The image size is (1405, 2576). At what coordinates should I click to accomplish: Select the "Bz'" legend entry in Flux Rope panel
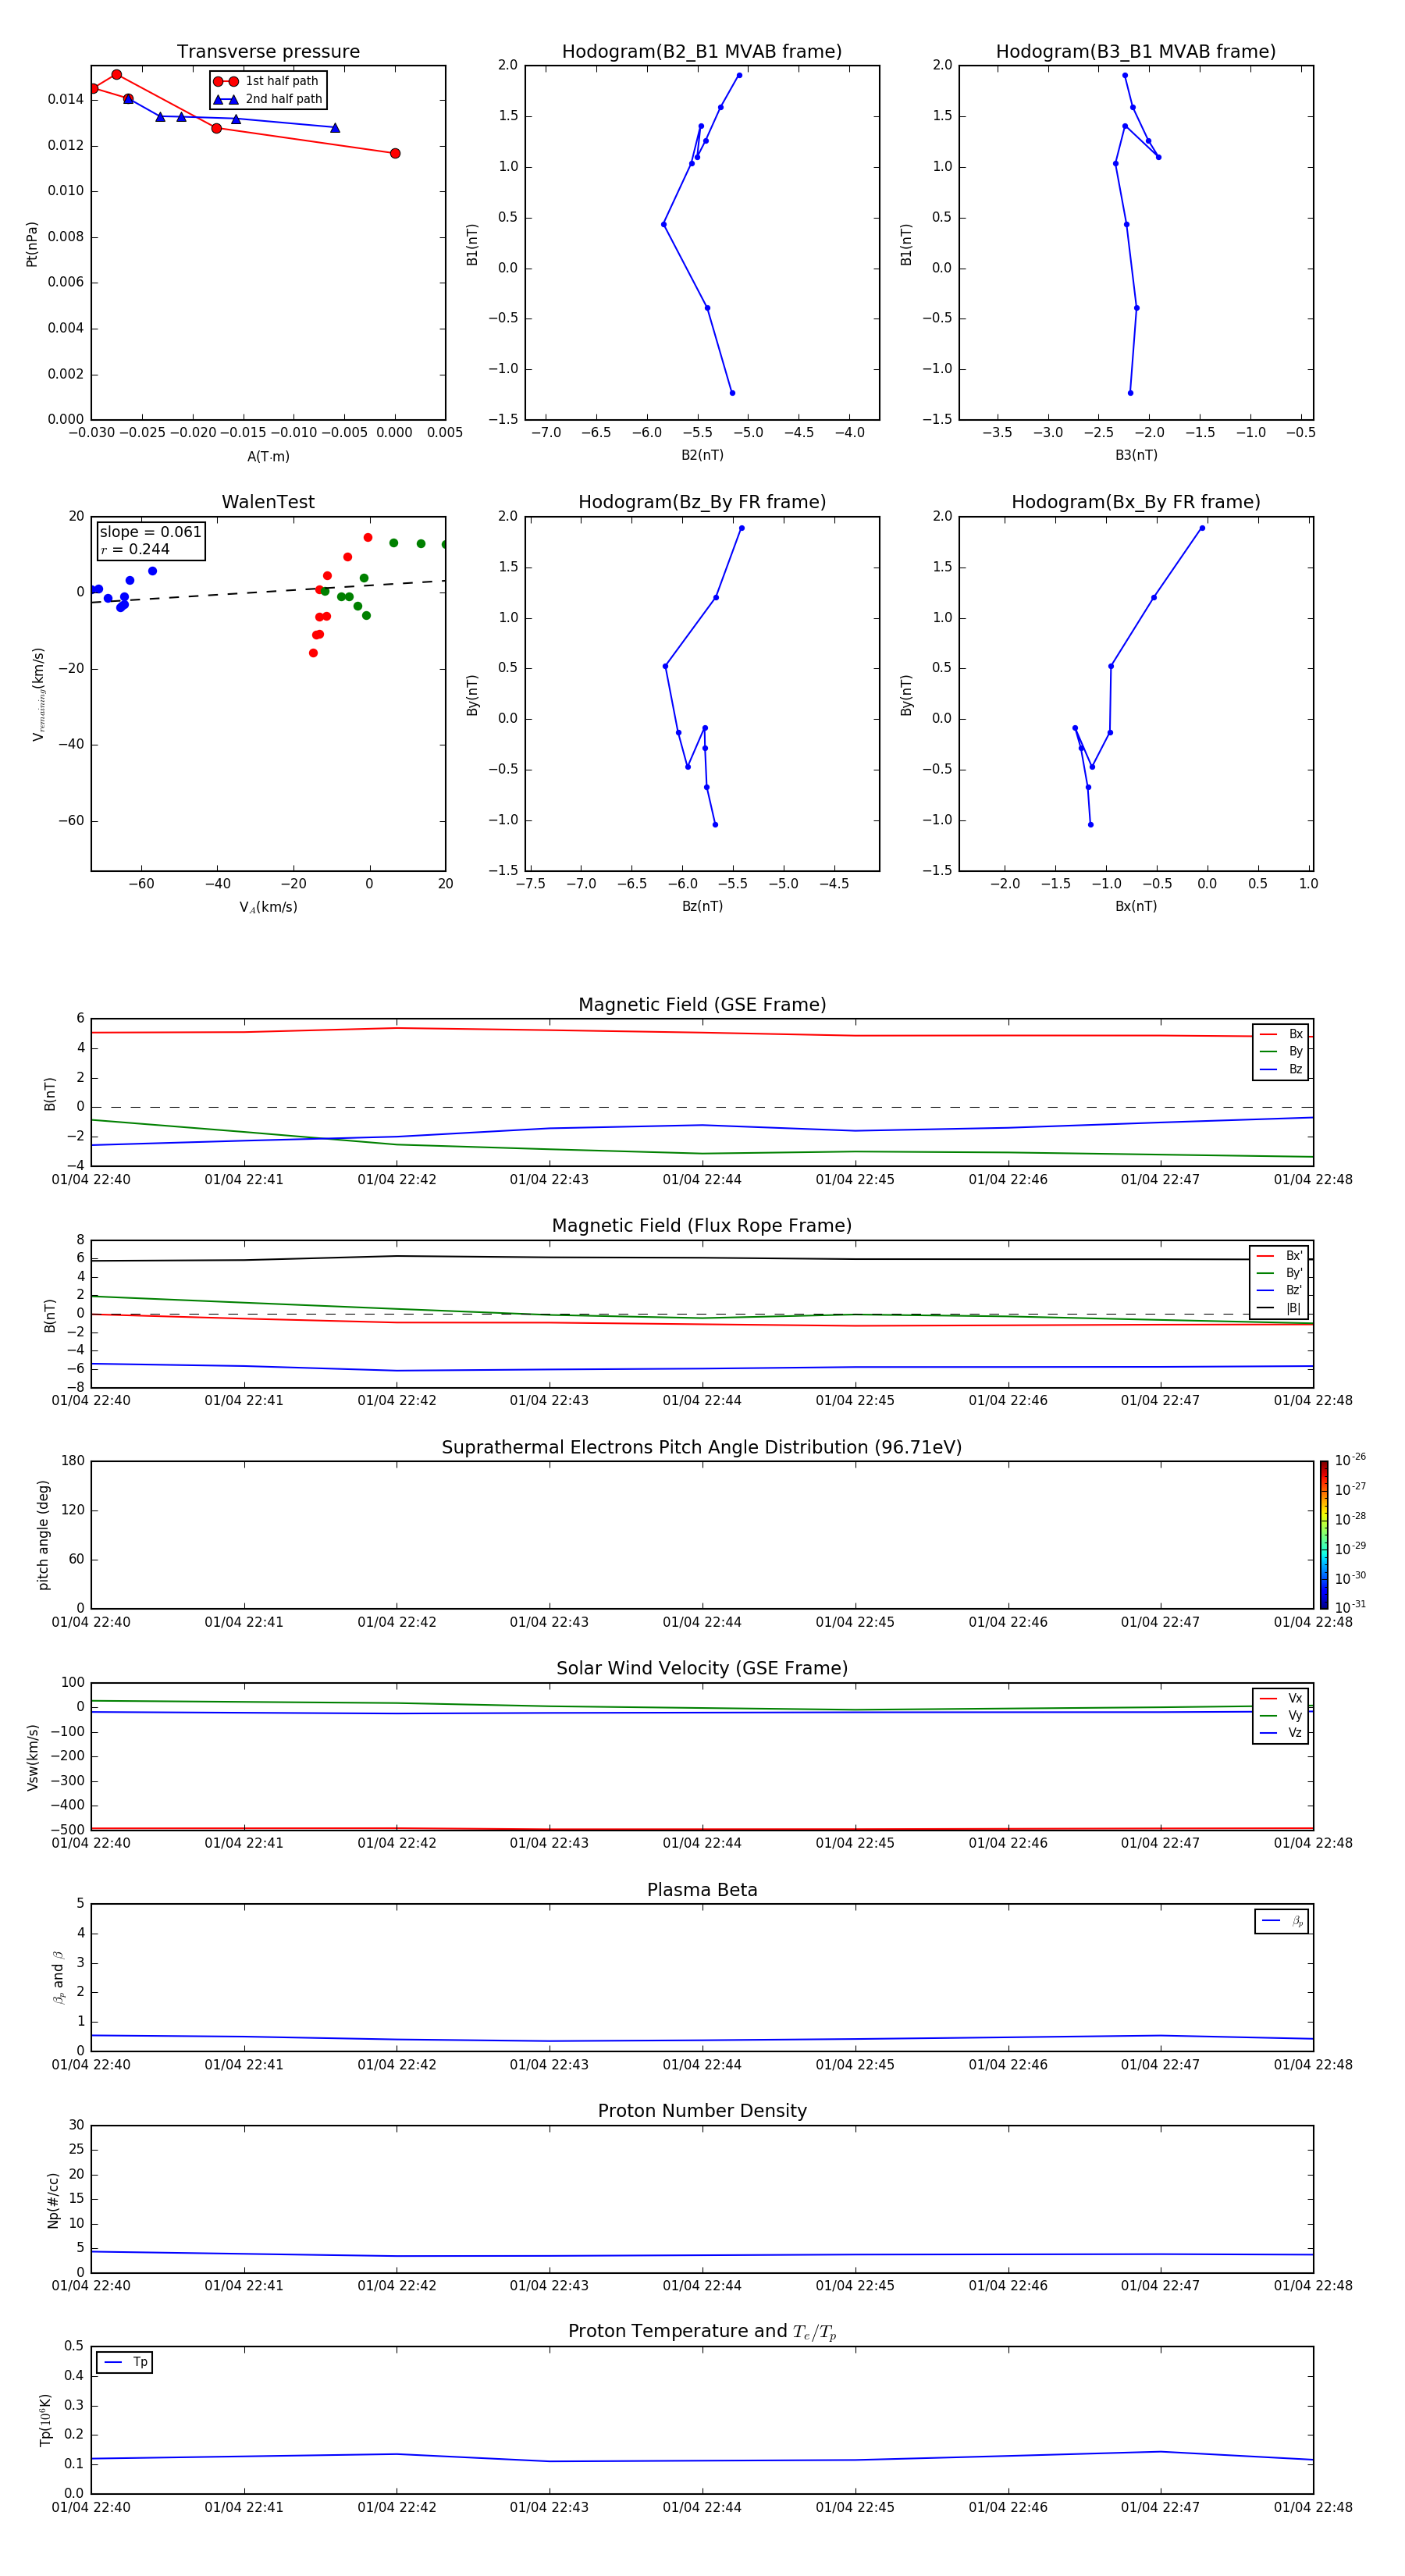point(1279,1291)
